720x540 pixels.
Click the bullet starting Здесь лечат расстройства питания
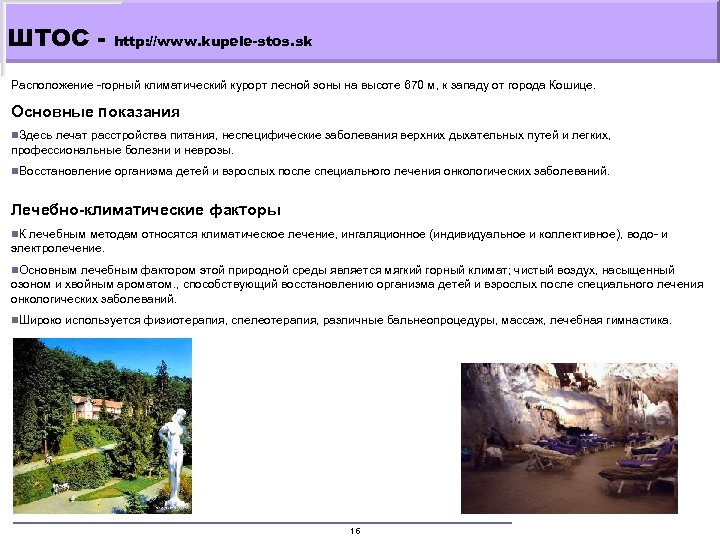click(311, 143)
